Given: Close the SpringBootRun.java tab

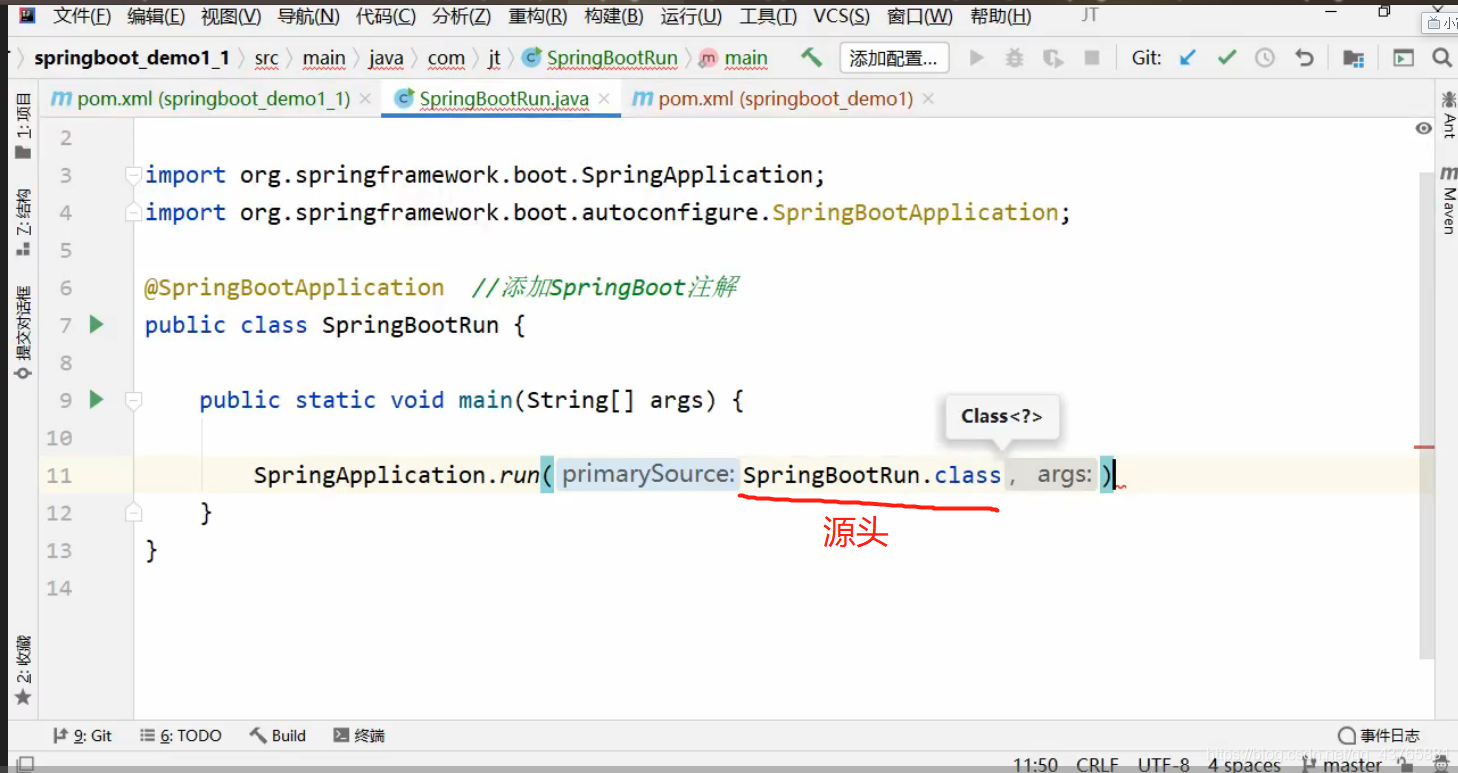Looking at the screenshot, I should pyautogui.click(x=606, y=99).
